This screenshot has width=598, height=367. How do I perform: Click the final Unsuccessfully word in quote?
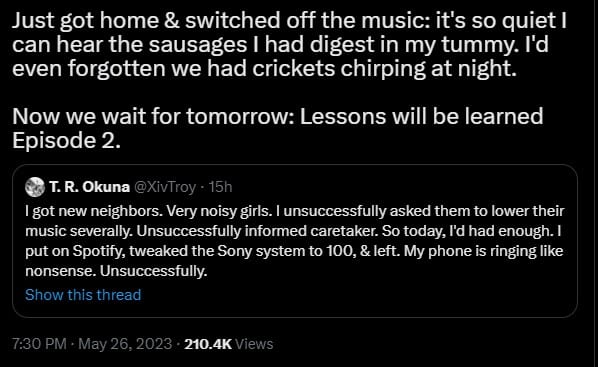153,271
